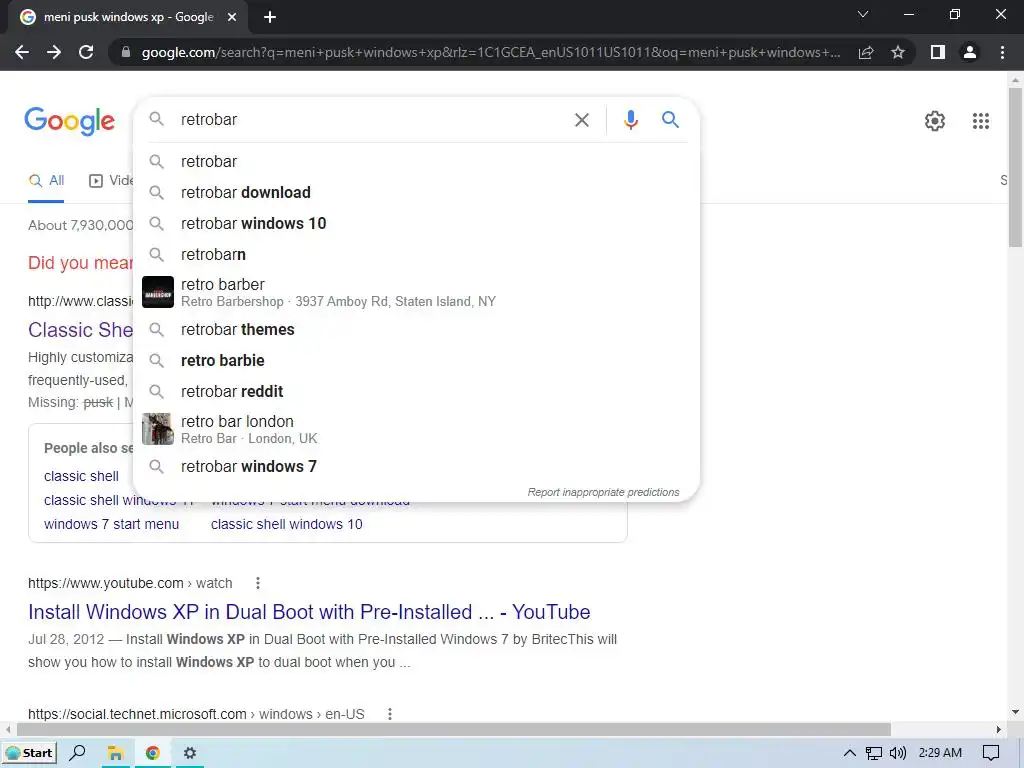This screenshot has height=768, width=1024.
Task: Close the 'meni pusk windows xp' tab
Action: pyautogui.click(x=232, y=17)
